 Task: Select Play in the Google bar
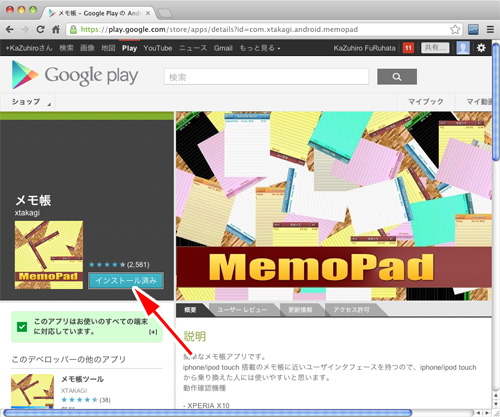129,48
